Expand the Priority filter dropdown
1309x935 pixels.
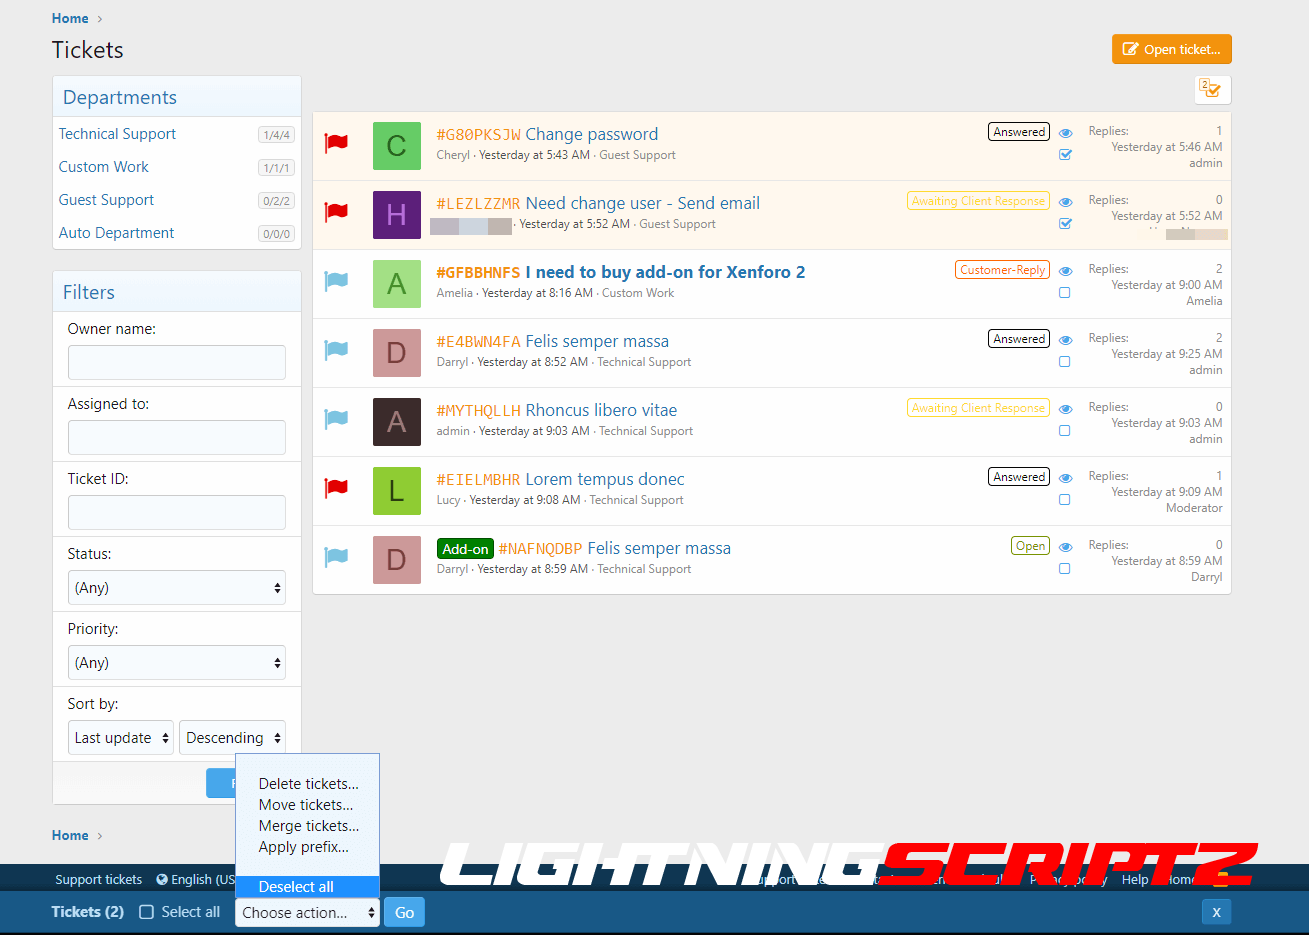(x=176, y=663)
